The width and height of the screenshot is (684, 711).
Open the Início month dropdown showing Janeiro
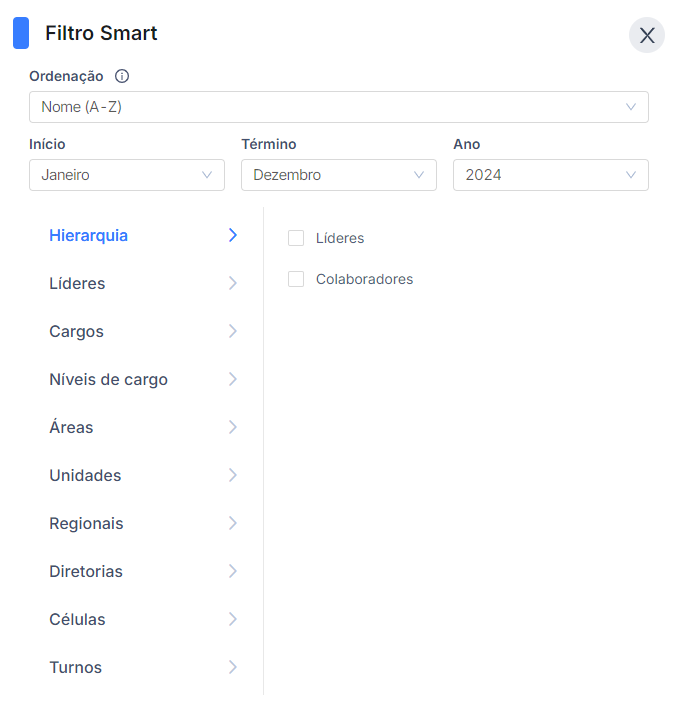pyautogui.click(x=127, y=175)
